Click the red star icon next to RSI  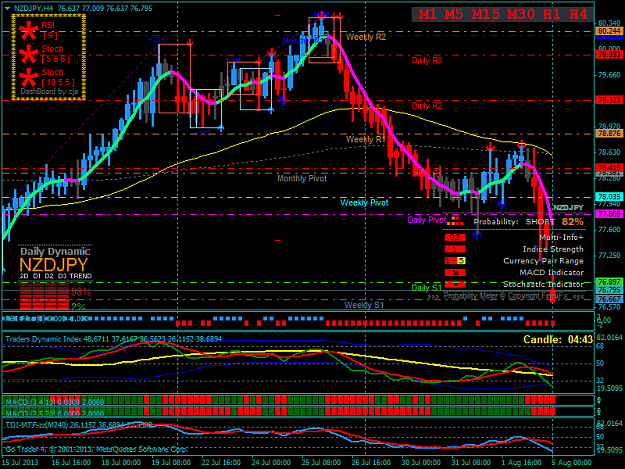click(x=29, y=31)
